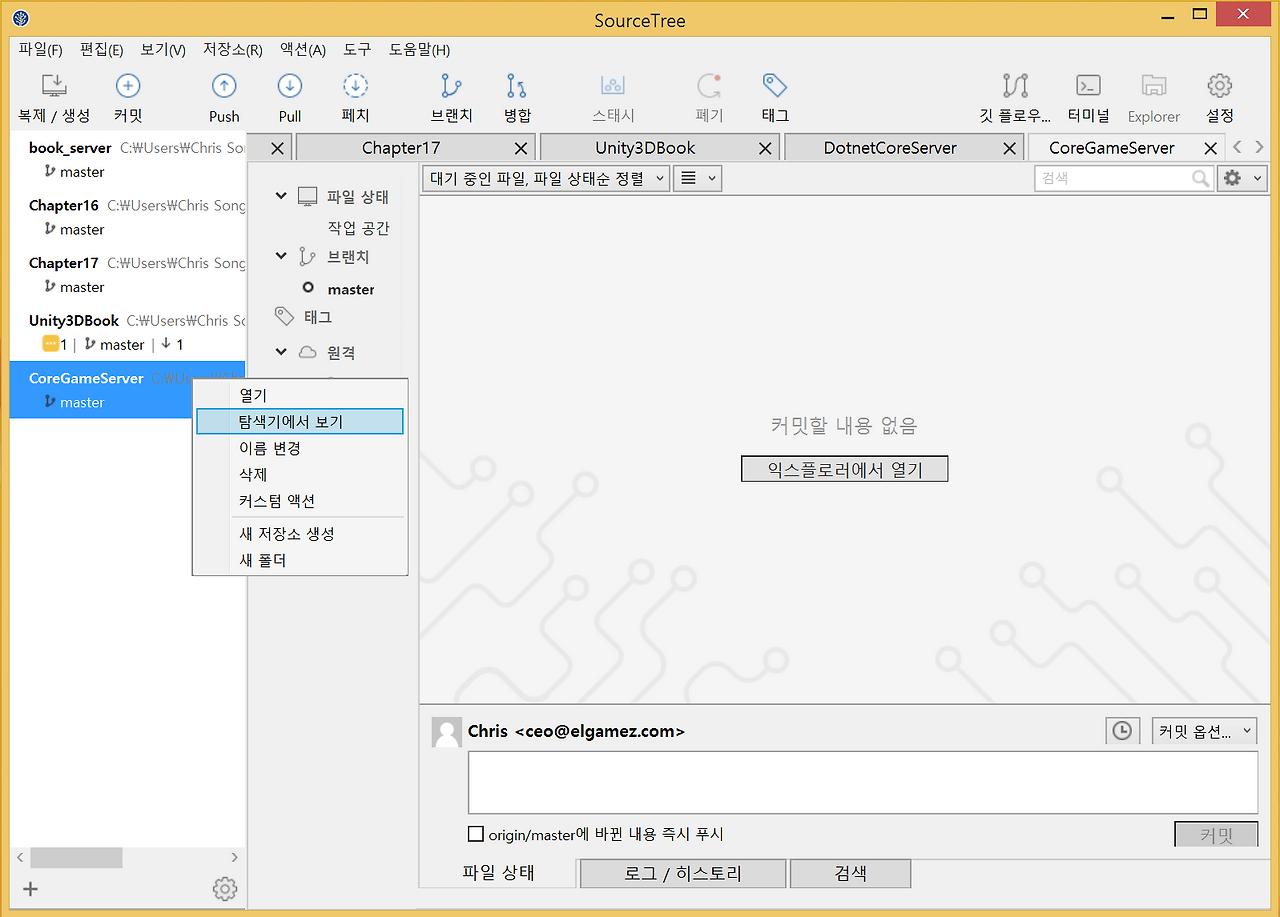Image resolution: width=1280 pixels, height=917 pixels.
Task: Collapse the 원격 tree section
Action: click(282, 353)
